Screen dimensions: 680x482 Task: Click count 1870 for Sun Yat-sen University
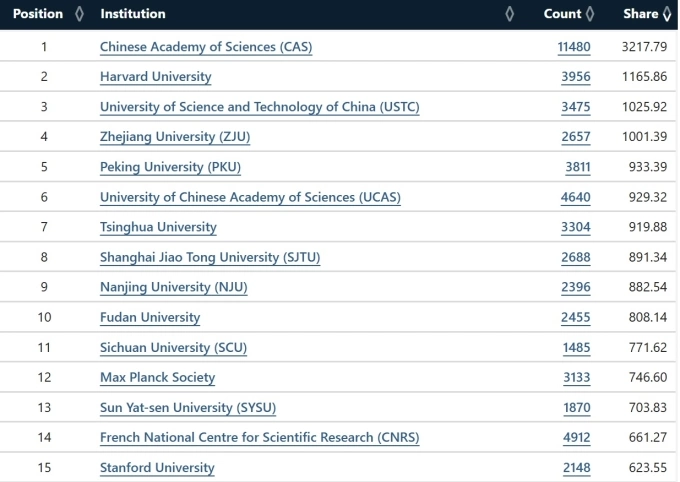(x=577, y=408)
